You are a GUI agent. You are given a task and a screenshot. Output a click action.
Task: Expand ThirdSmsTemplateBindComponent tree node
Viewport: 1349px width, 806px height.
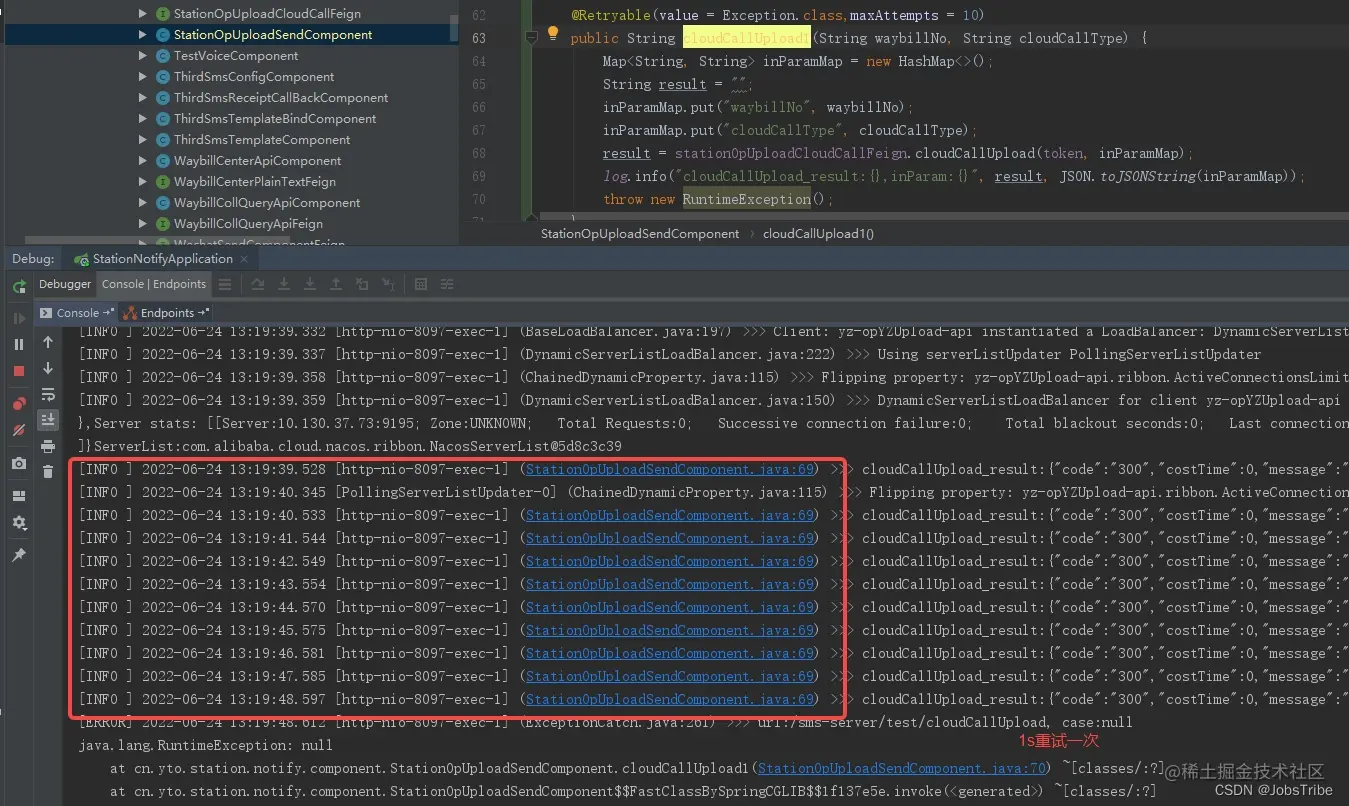(143, 119)
